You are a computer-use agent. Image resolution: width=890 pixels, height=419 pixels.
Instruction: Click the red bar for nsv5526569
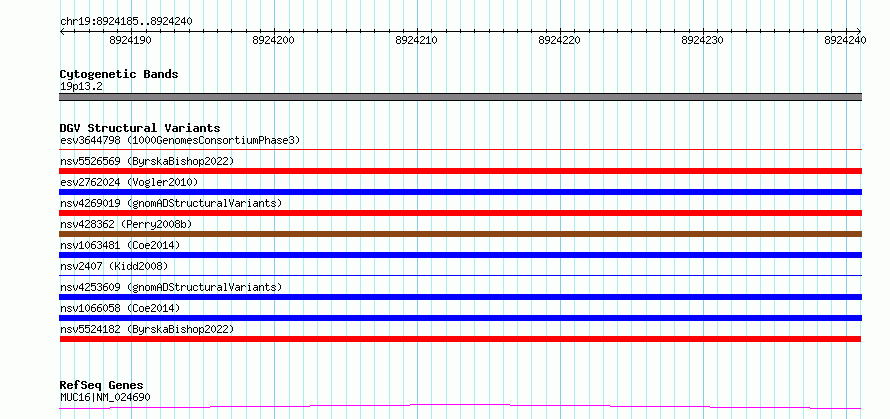click(x=460, y=171)
